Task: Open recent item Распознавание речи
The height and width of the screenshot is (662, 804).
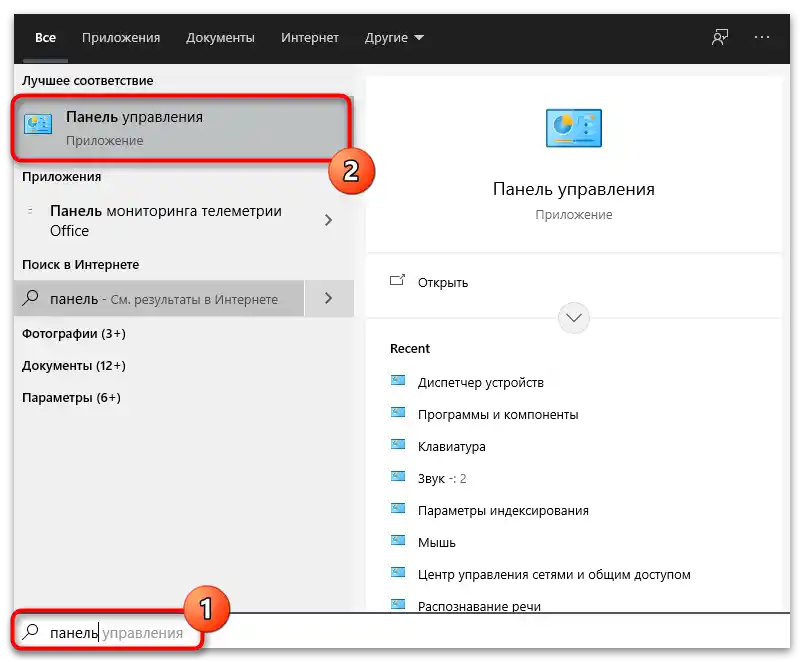Action: point(479,606)
